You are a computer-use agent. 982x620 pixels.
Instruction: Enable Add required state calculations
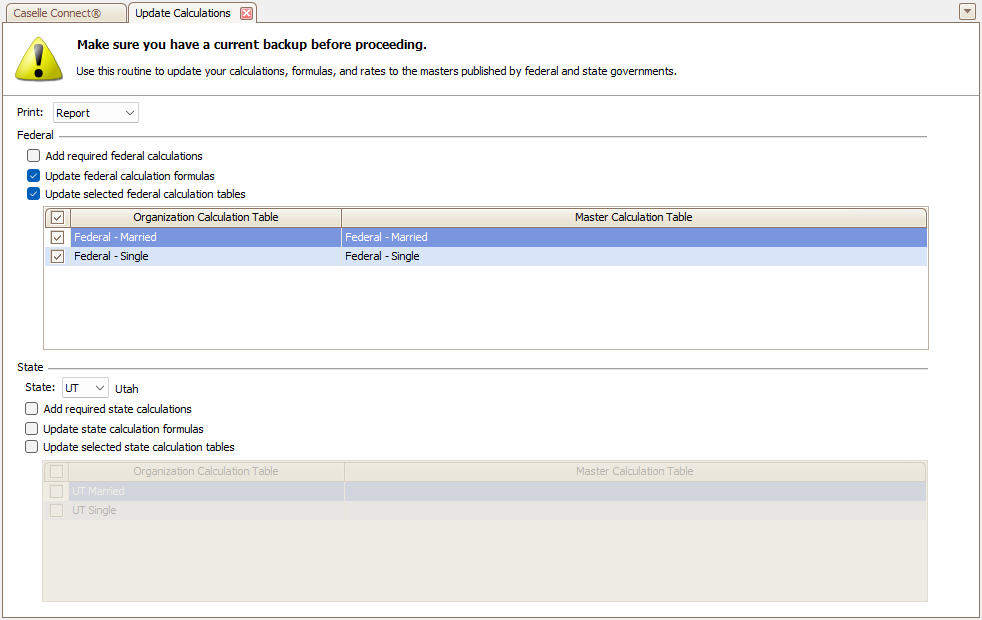33,409
